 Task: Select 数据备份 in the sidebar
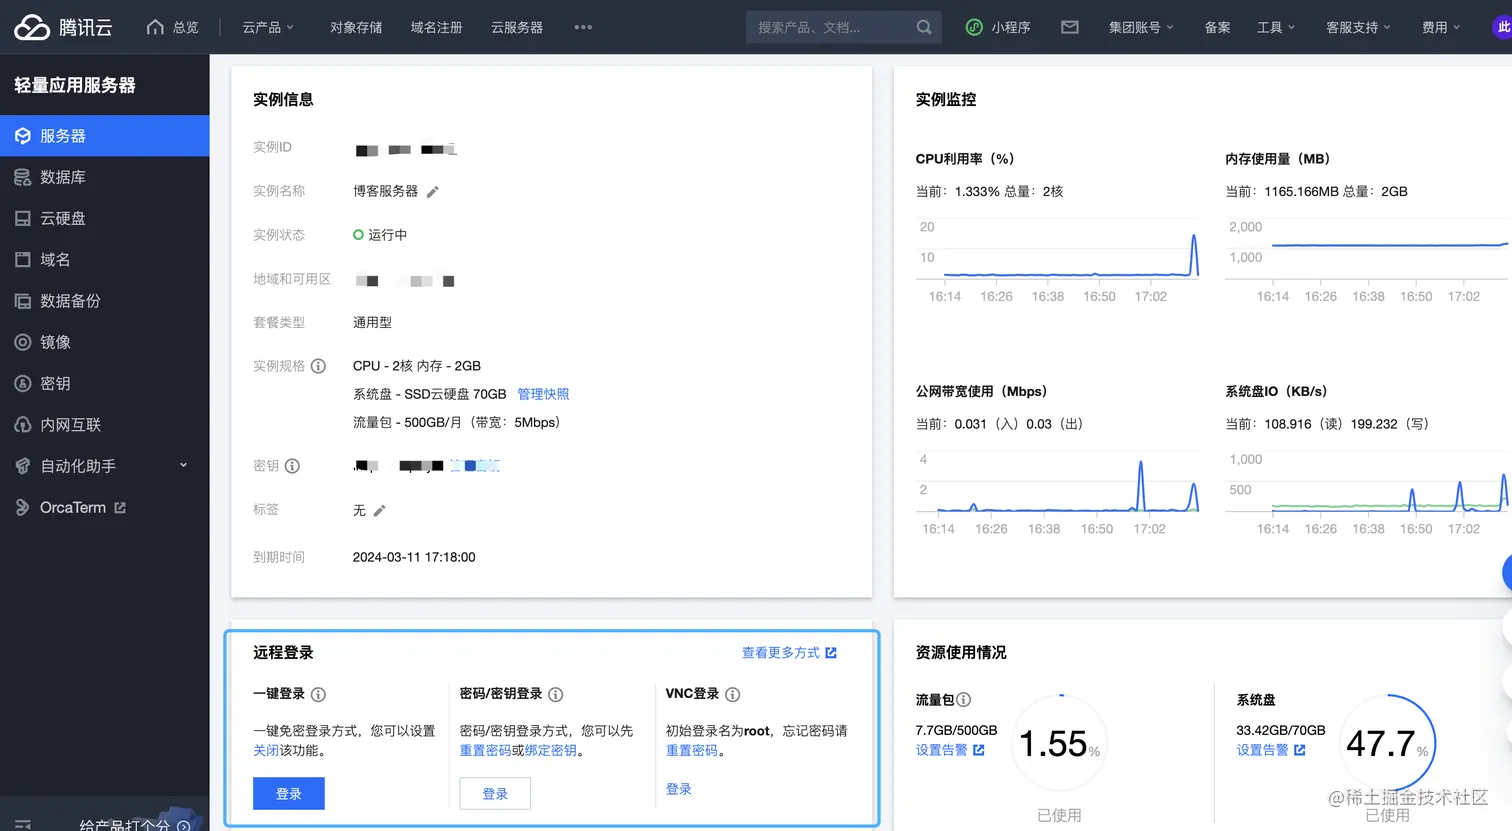(105, 301)
